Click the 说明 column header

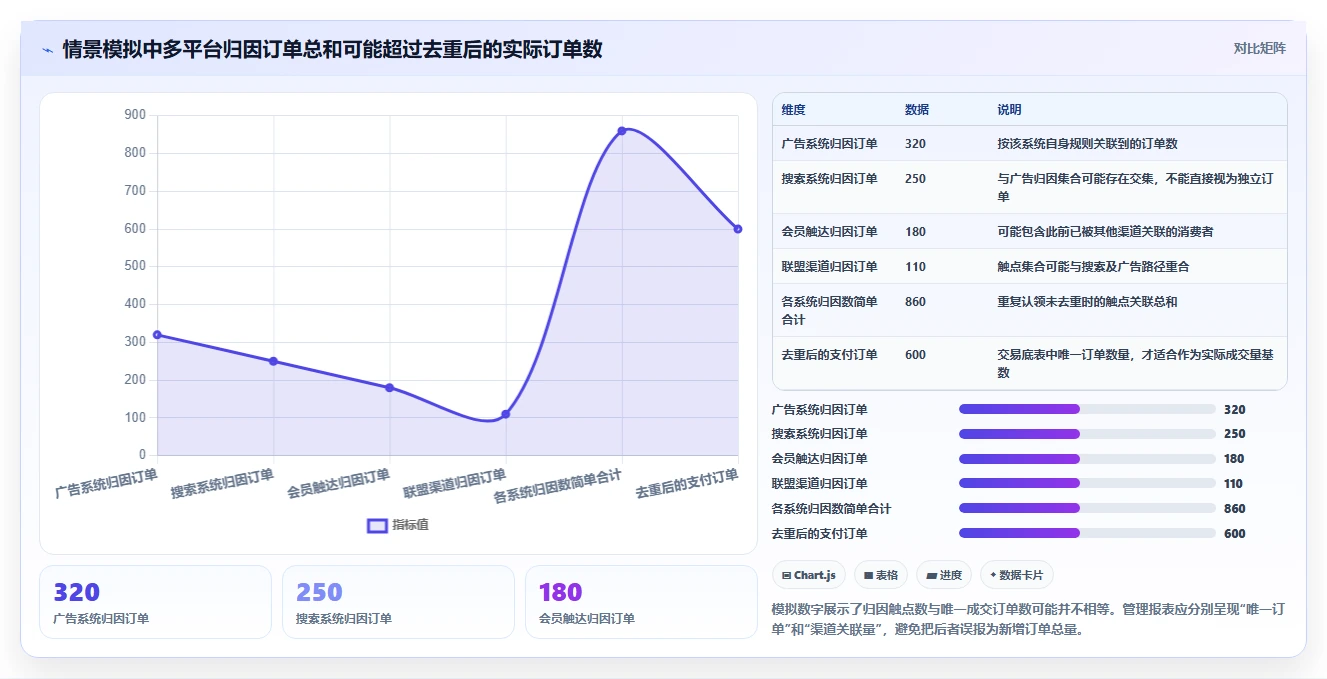[1009, 110]
